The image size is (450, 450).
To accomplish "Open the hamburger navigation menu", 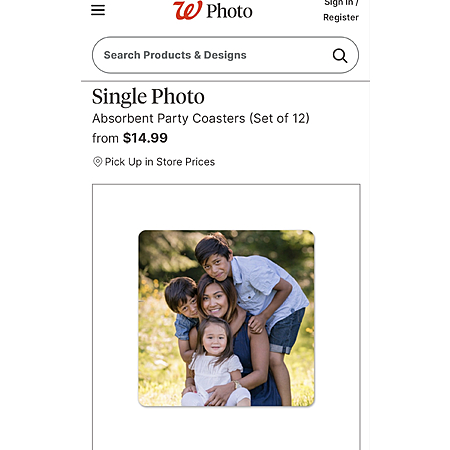I will tap(98, 10).
